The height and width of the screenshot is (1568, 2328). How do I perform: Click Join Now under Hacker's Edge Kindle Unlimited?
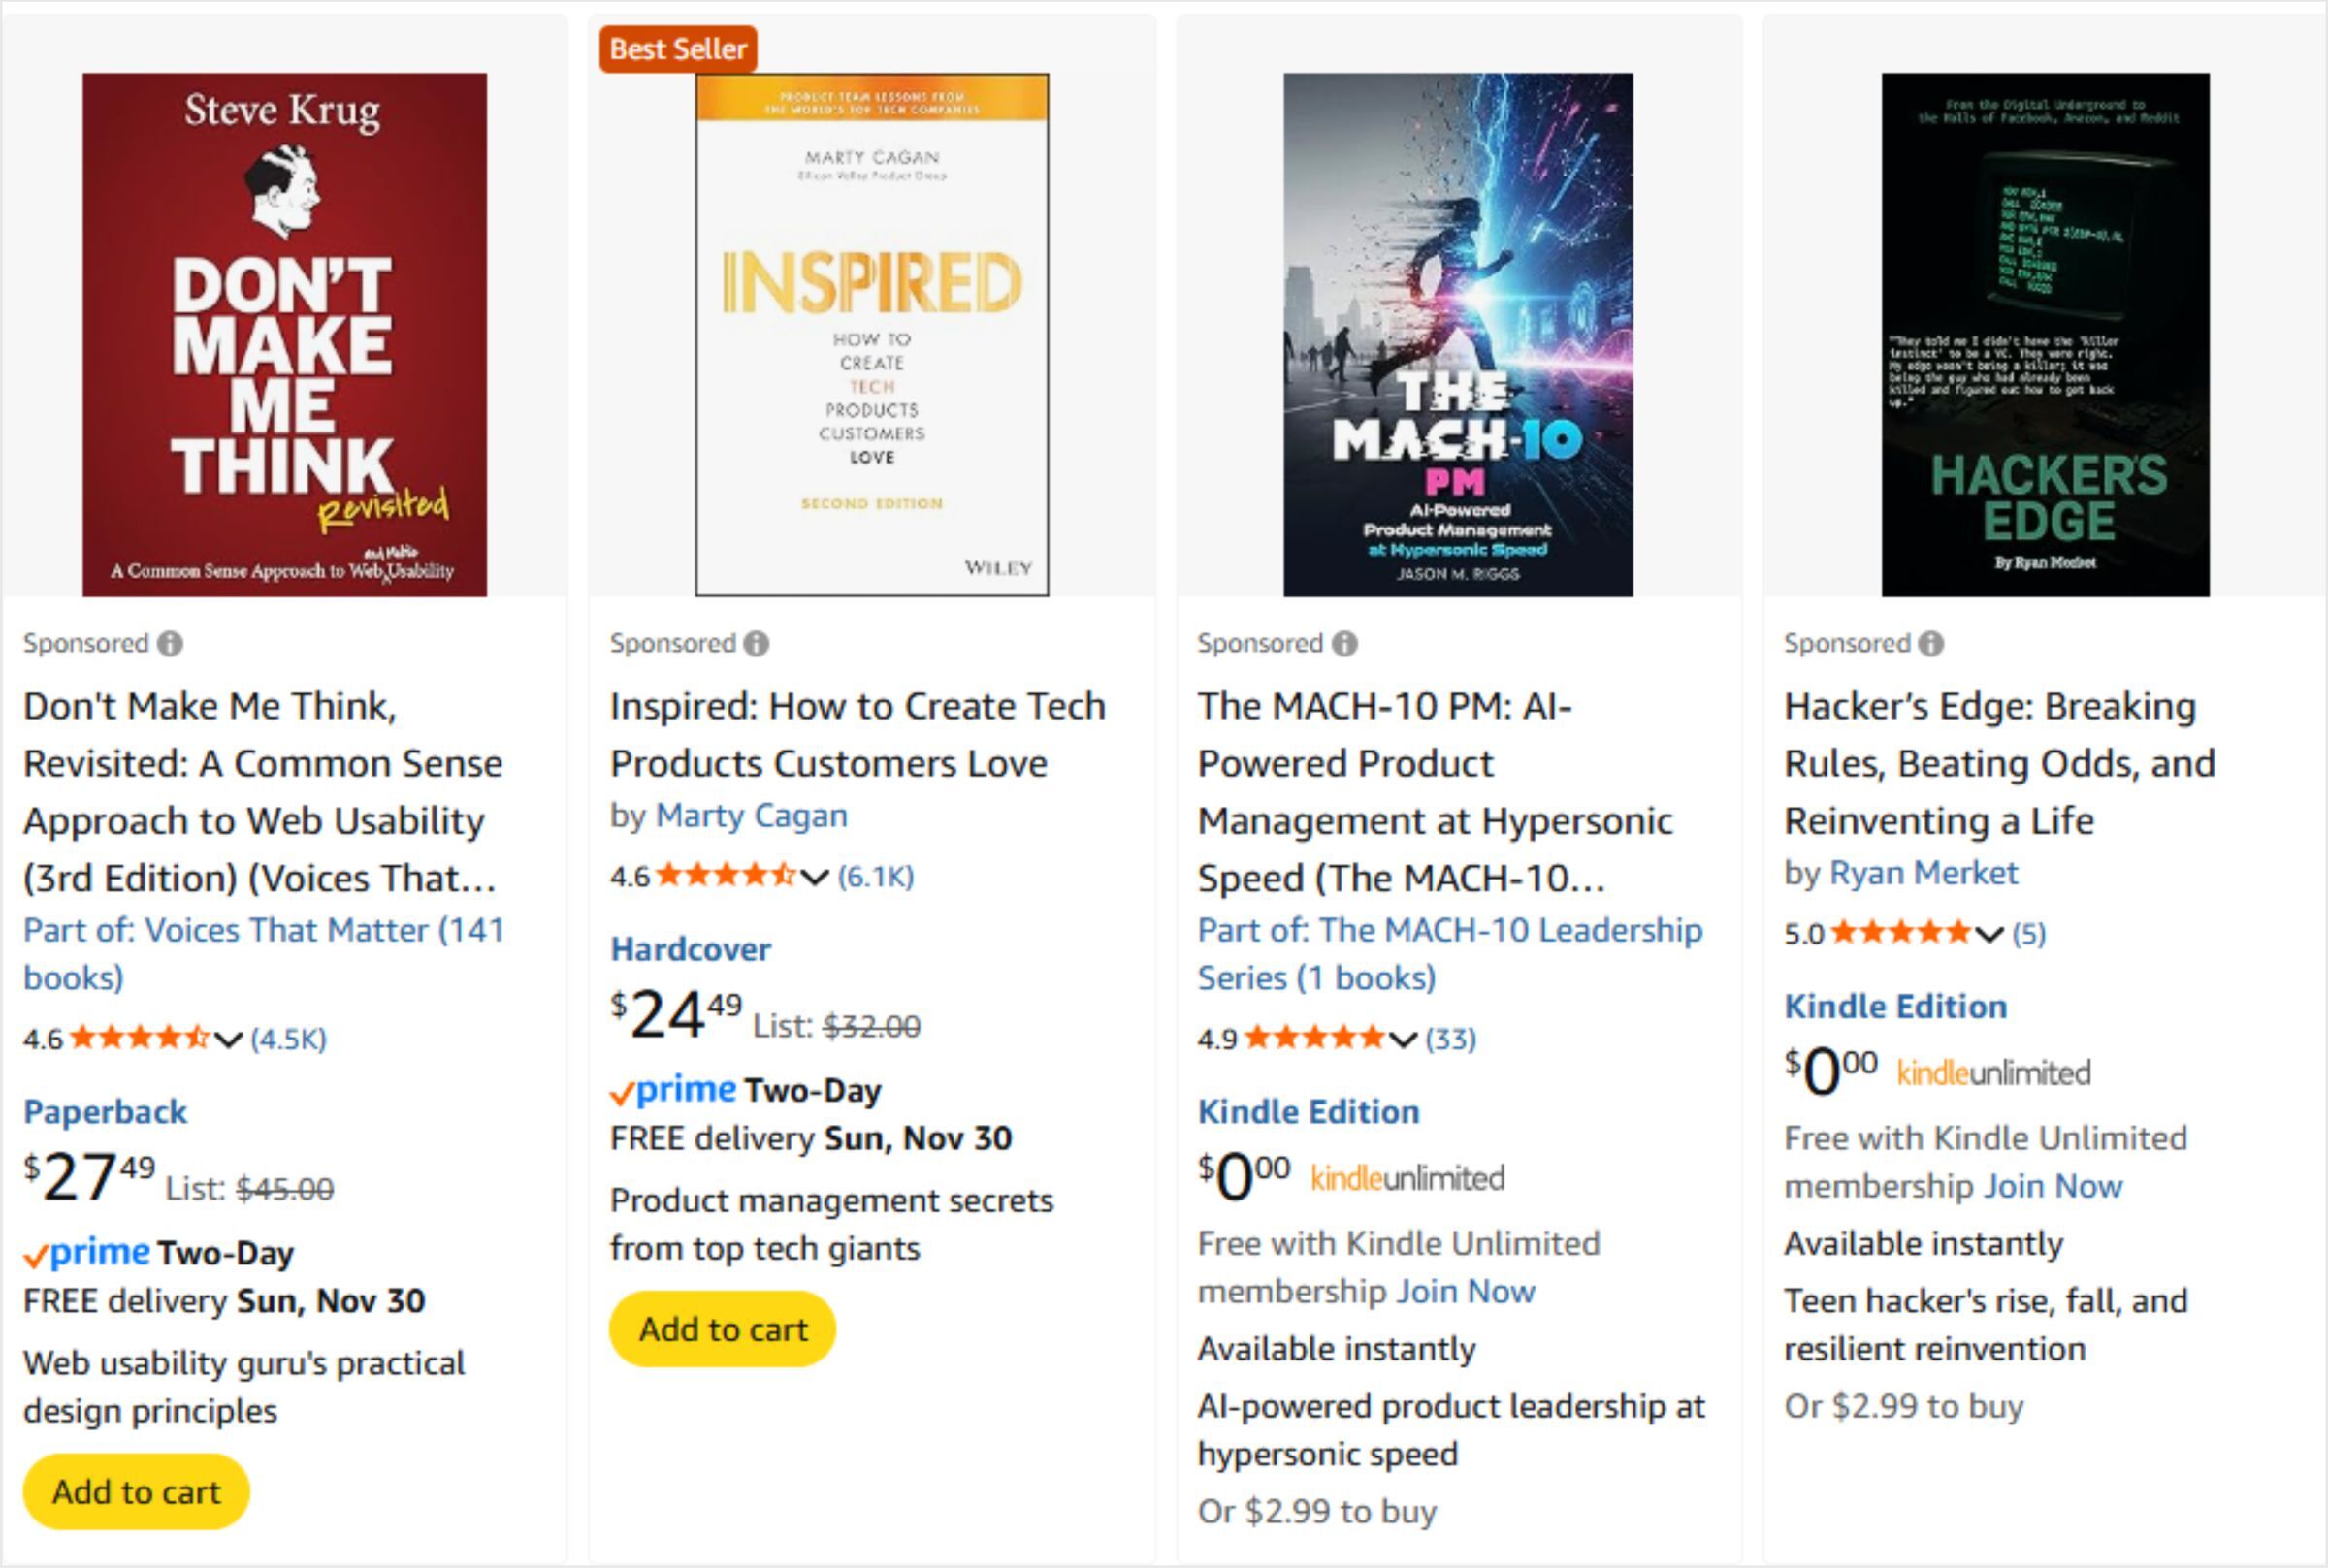tap(2052, 1186)
